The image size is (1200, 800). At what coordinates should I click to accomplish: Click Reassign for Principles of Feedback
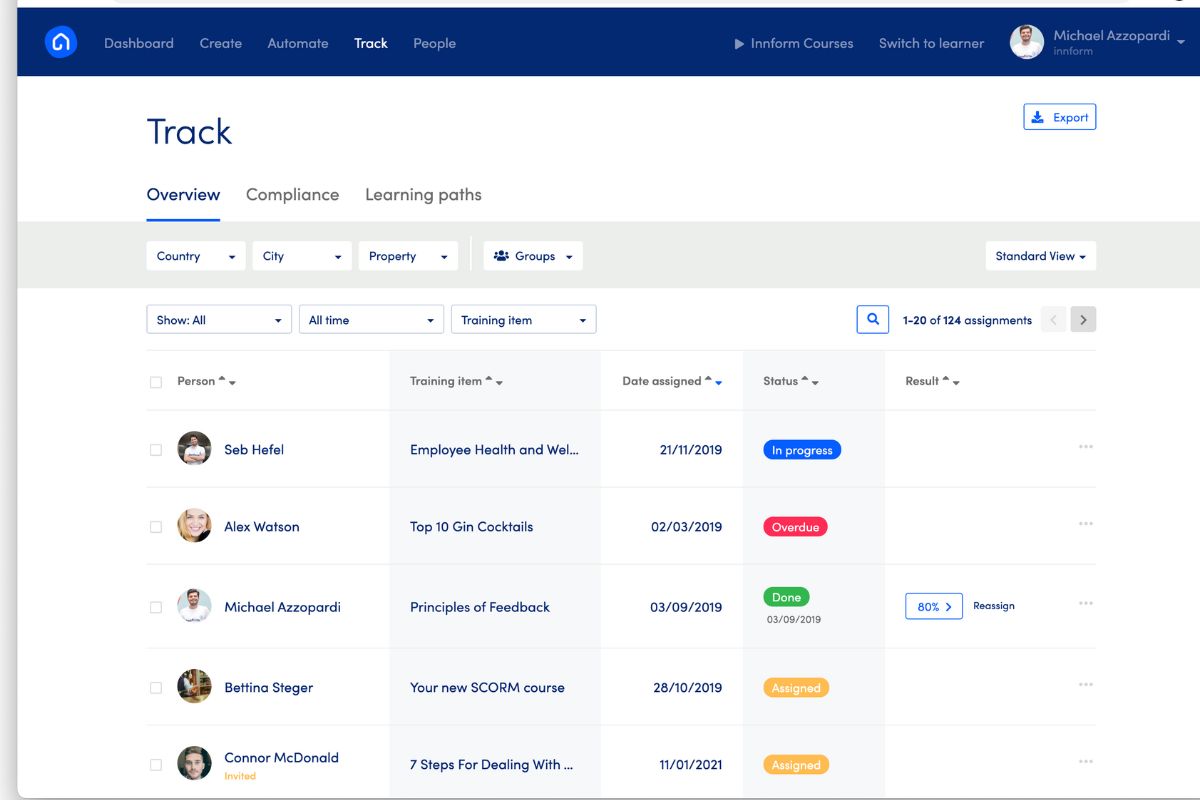[994, 606]
